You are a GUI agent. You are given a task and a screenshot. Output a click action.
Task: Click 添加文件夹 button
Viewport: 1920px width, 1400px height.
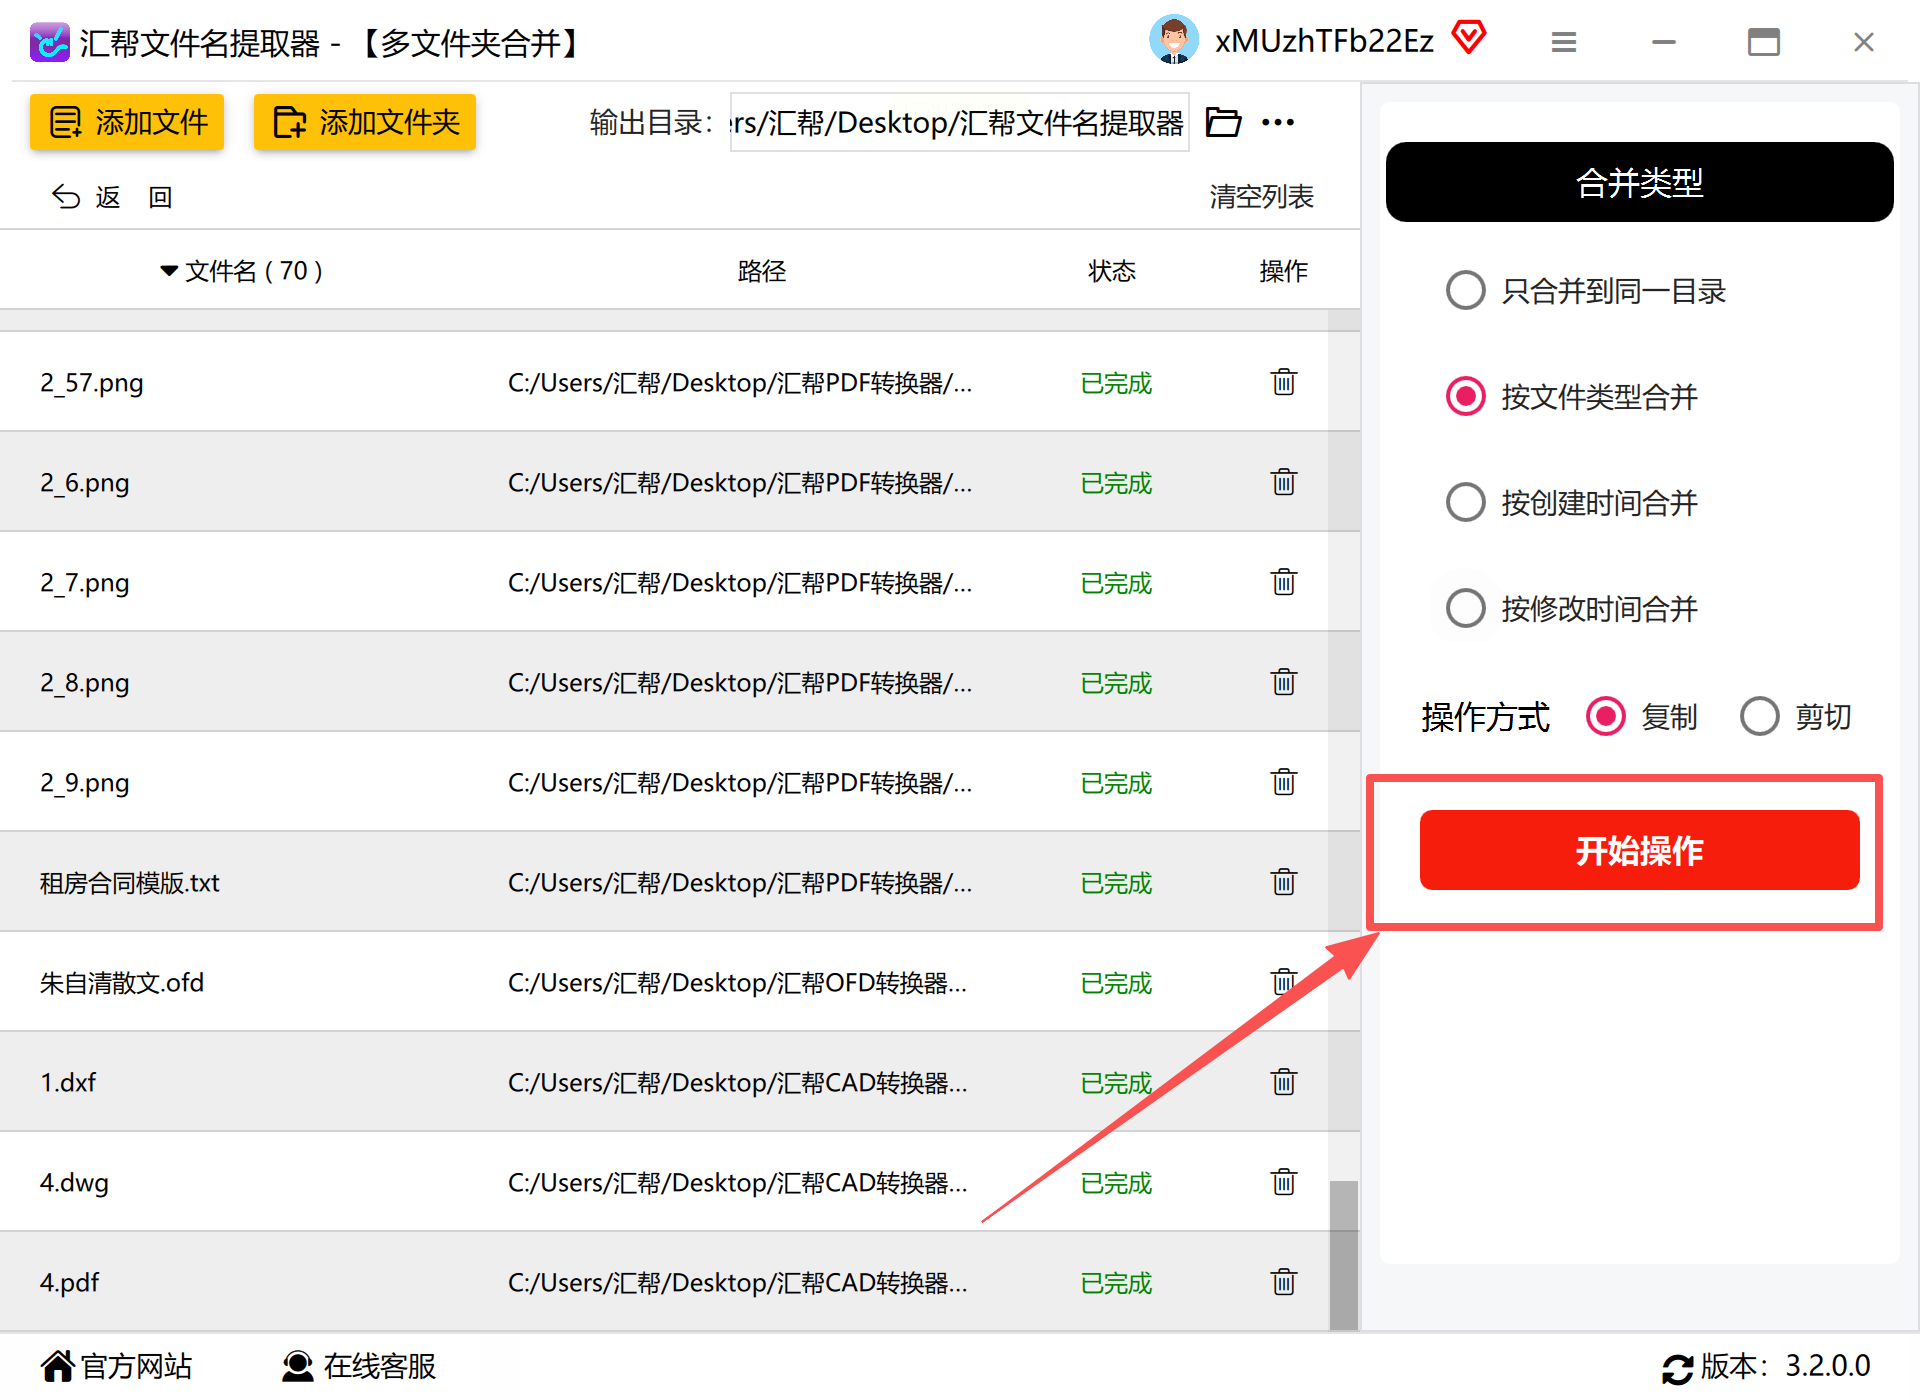365,122
